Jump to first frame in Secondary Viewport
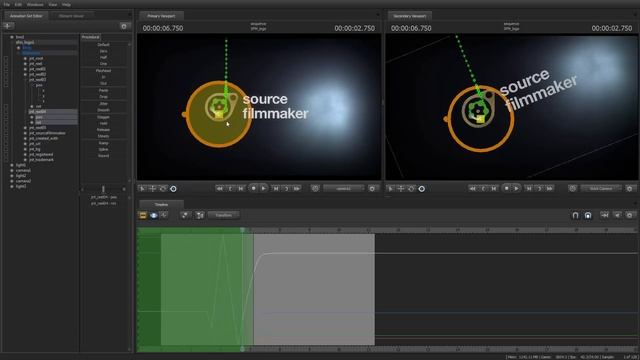640x360 pixels. [x=472, y=189]
